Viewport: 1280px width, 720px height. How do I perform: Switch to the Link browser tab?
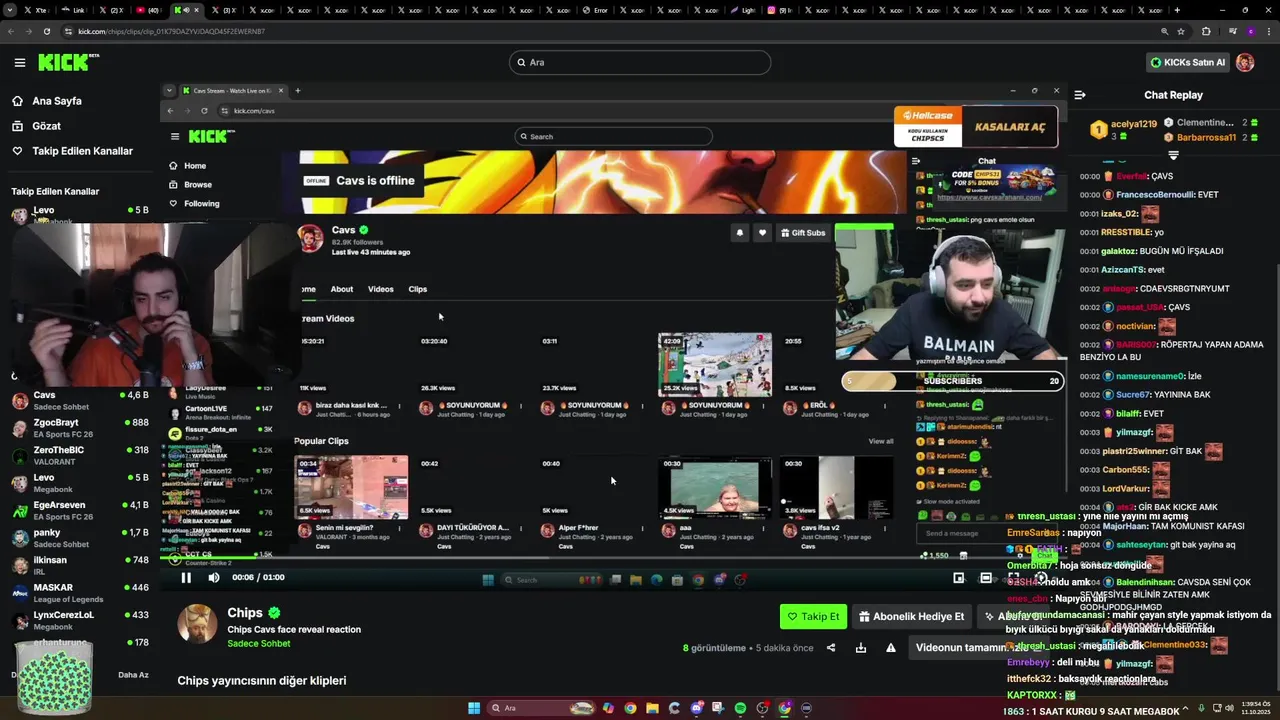(x=76, y=10)
